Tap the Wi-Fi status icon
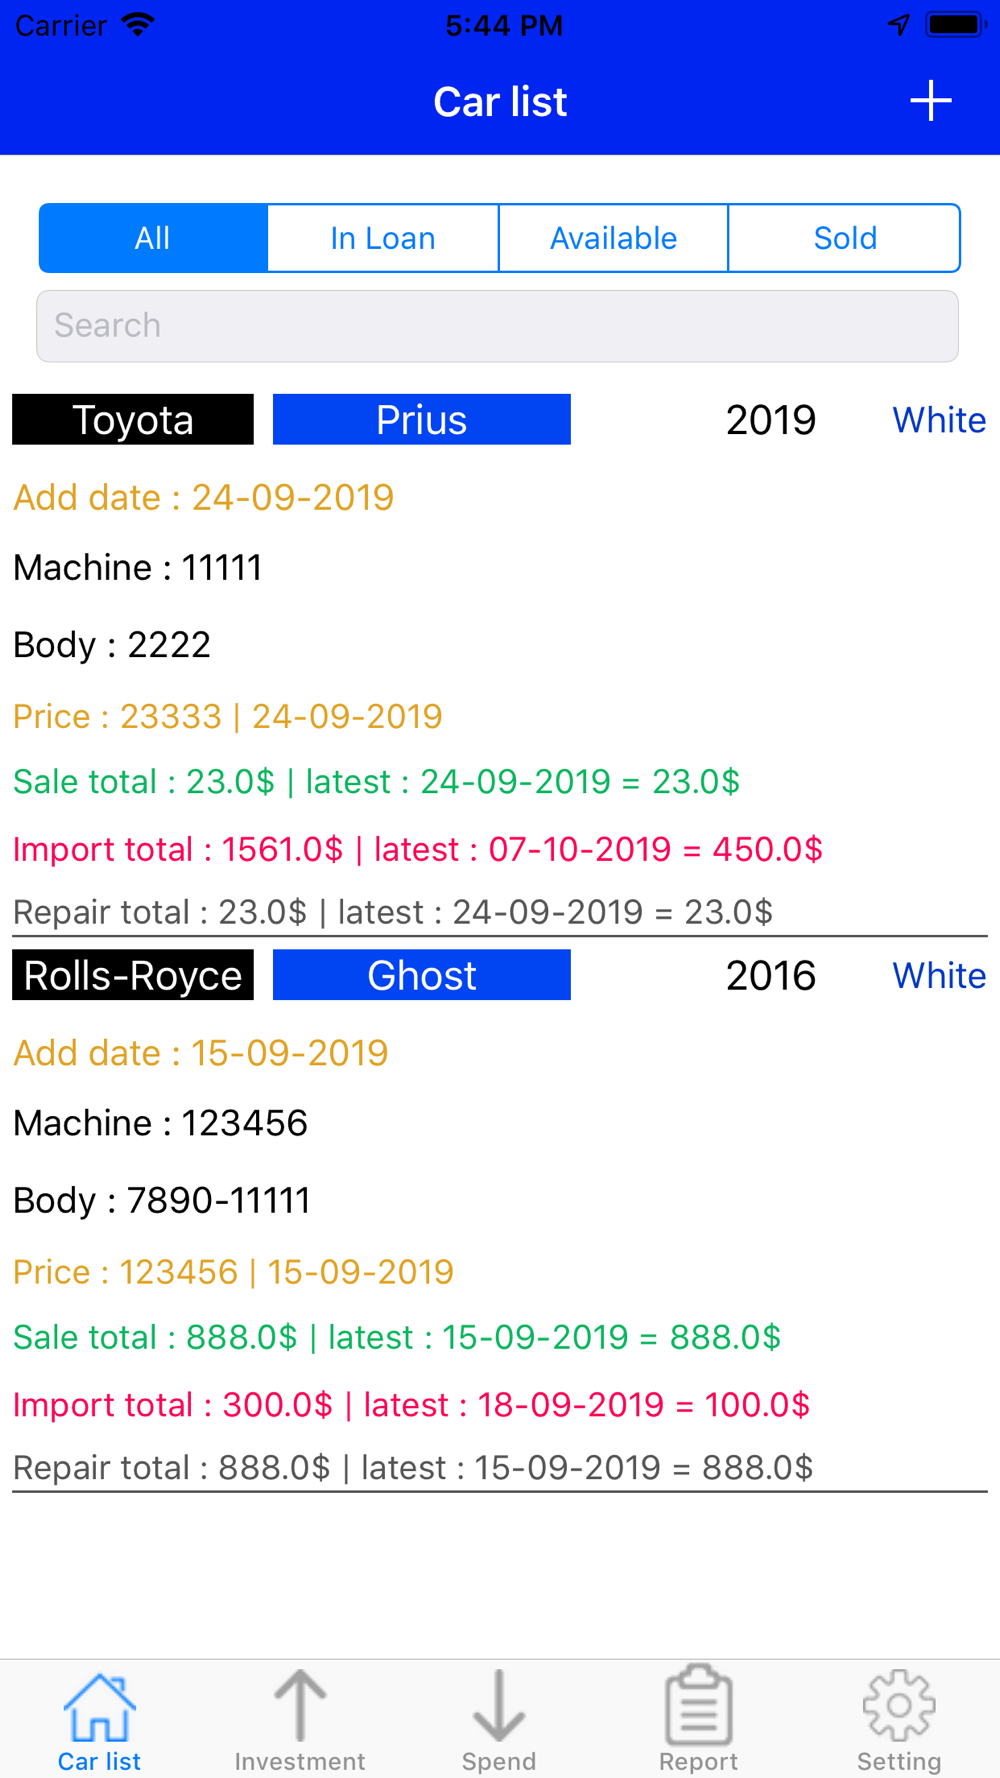This screenshot has height=1778, width=1000. click(x=137, y=25)
